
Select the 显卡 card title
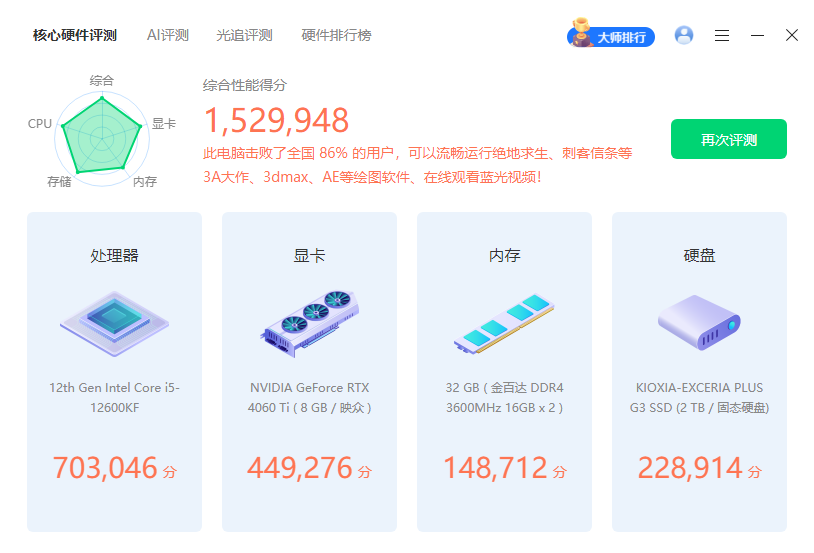(309, 255)
